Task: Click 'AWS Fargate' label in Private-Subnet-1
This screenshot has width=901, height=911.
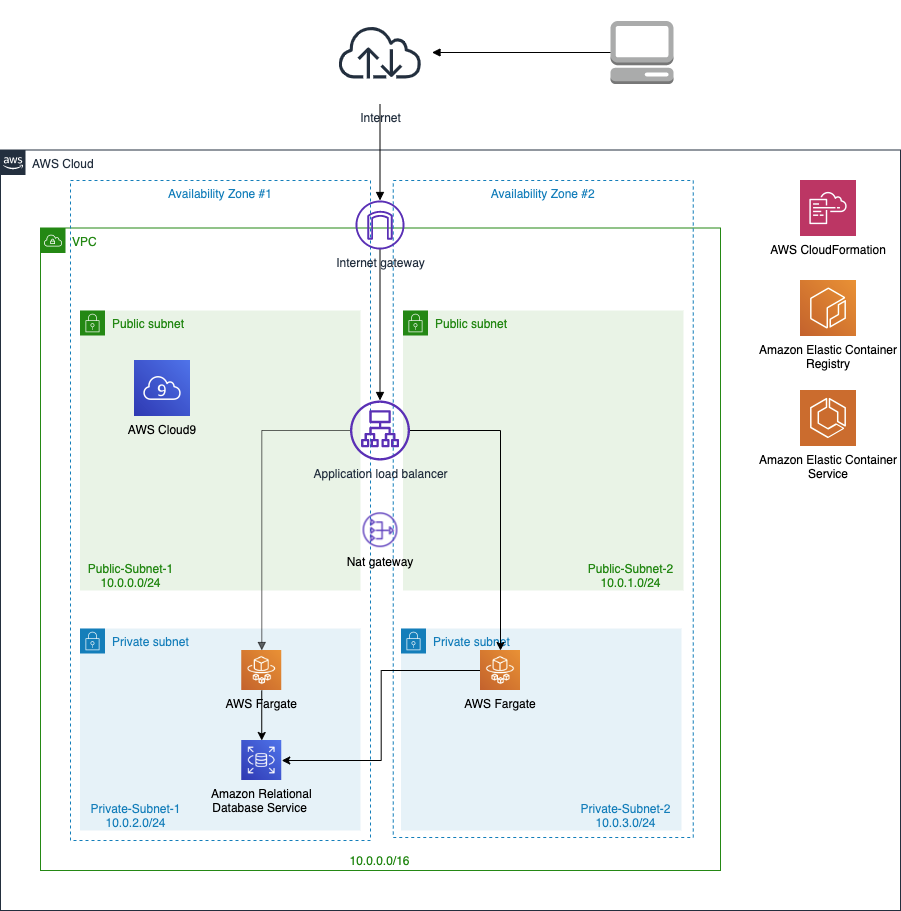Action: click(x=261, y=704)
